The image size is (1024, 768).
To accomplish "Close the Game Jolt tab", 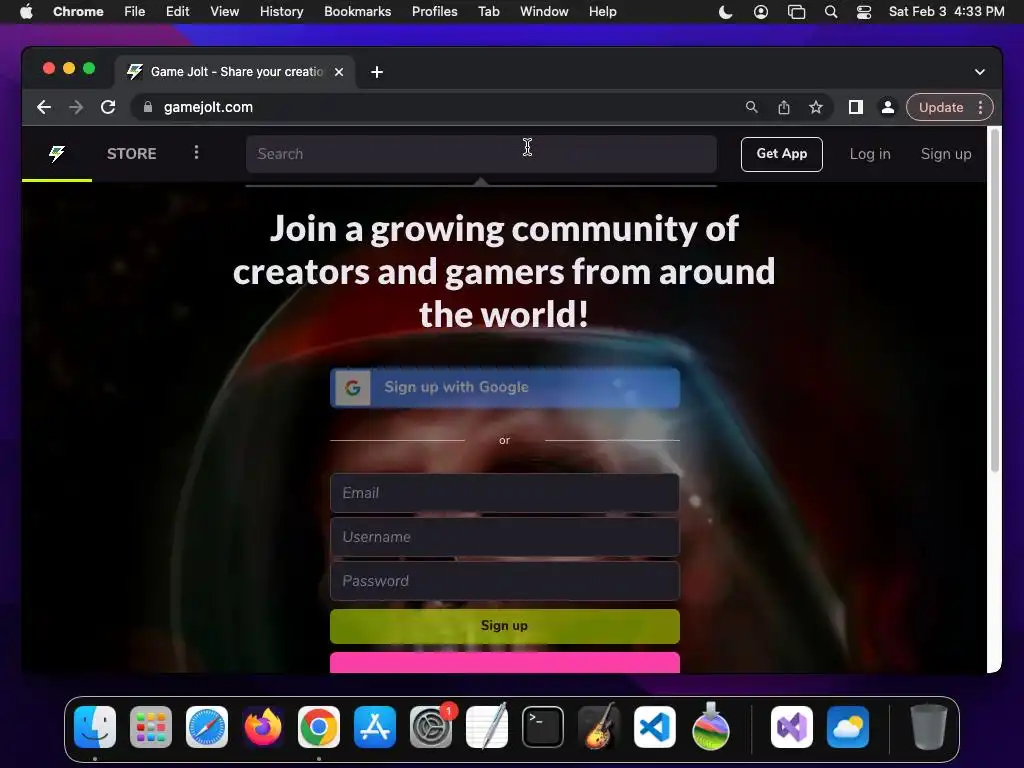I will click(x=339, y=72).
